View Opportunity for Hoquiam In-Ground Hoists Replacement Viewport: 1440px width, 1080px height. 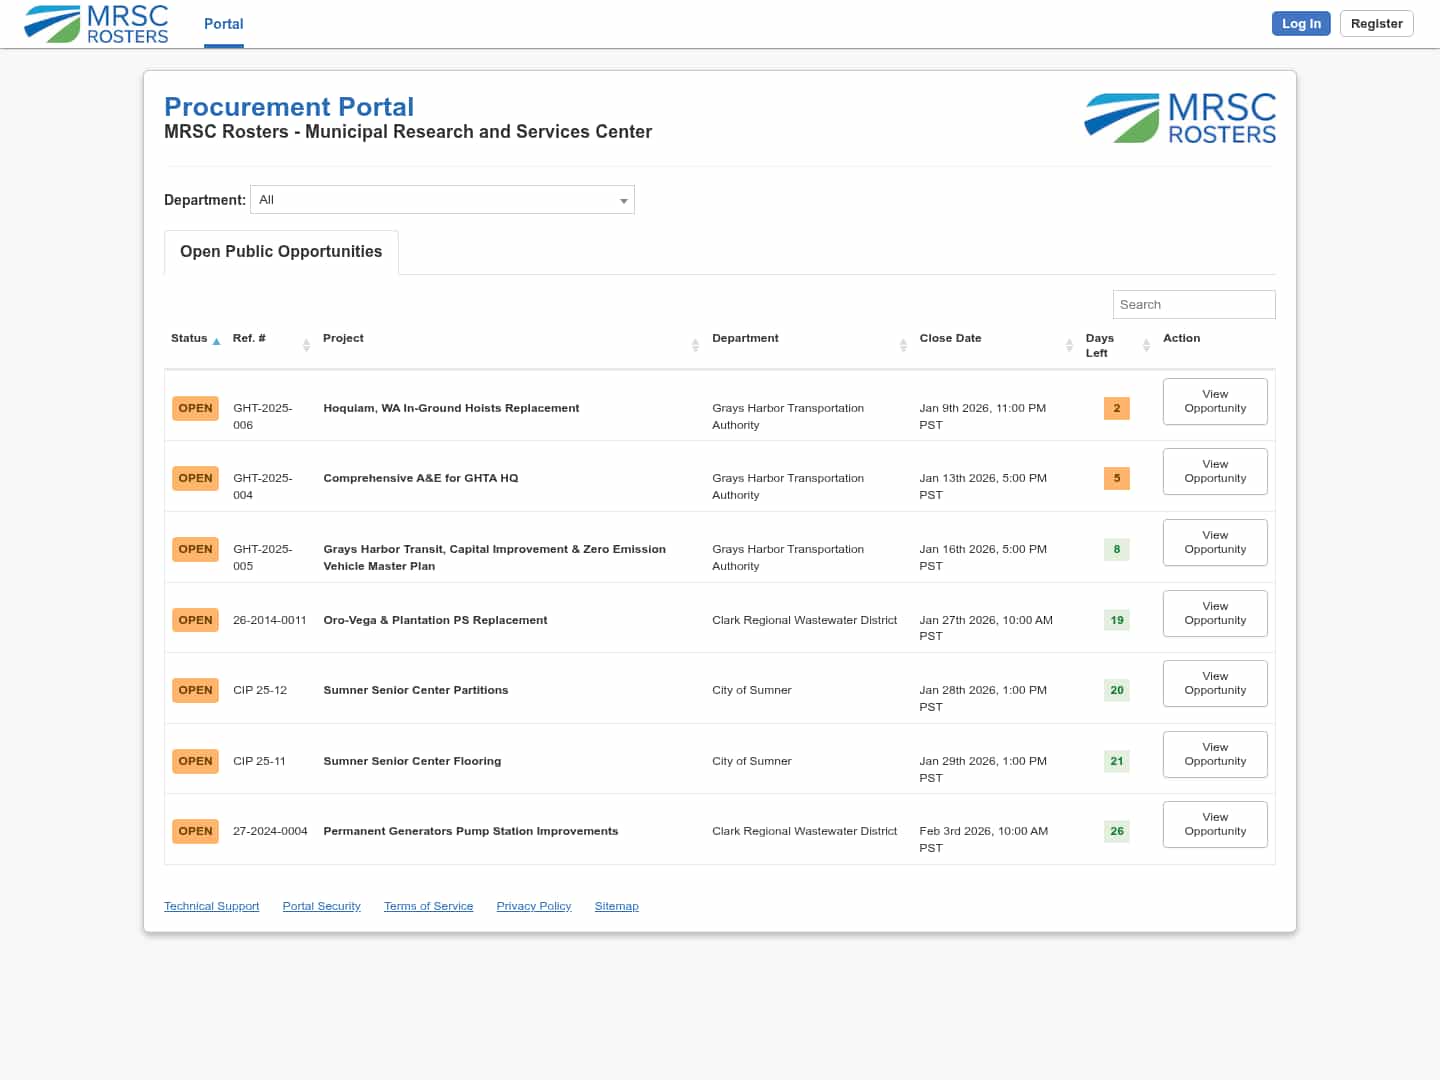(x=1215, y=401)
